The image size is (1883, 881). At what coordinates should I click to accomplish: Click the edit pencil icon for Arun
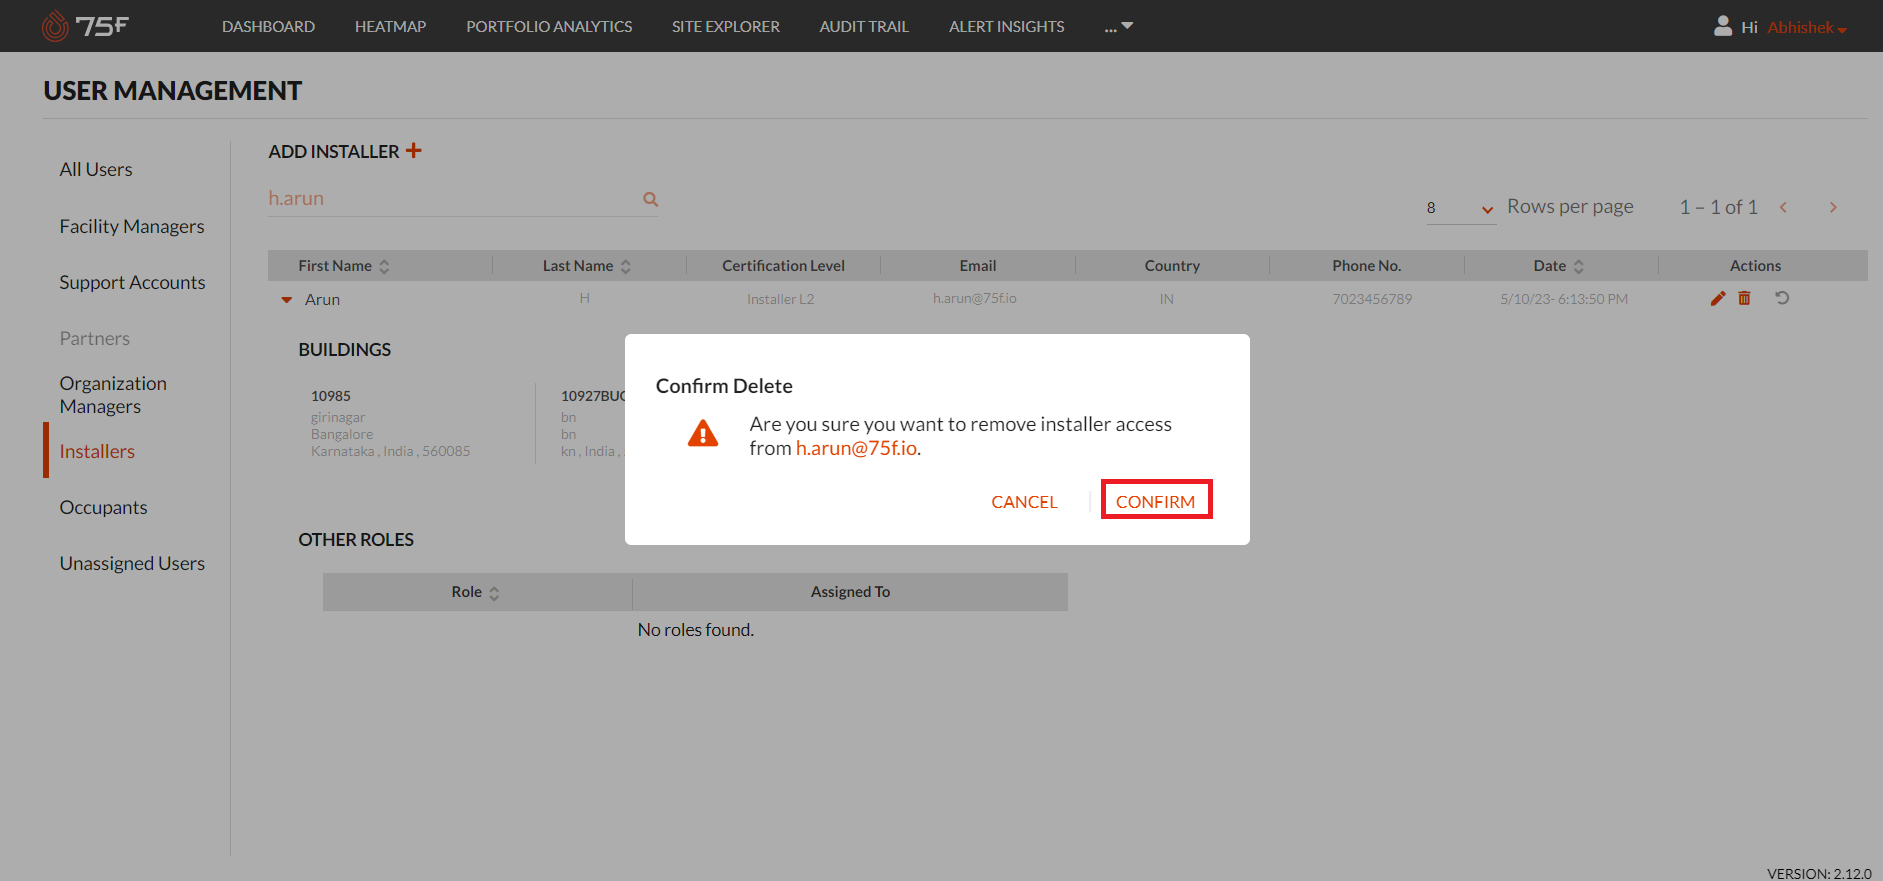(x=1718, y=298)
